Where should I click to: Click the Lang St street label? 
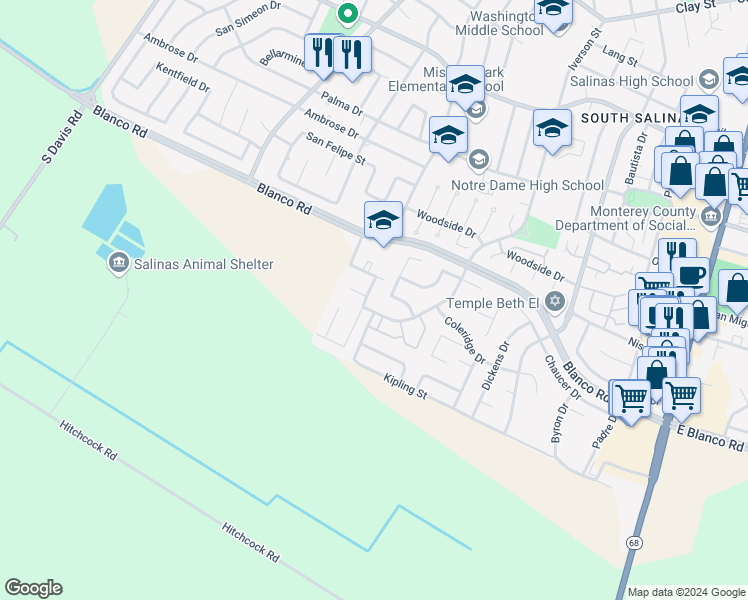coord(620,56)
